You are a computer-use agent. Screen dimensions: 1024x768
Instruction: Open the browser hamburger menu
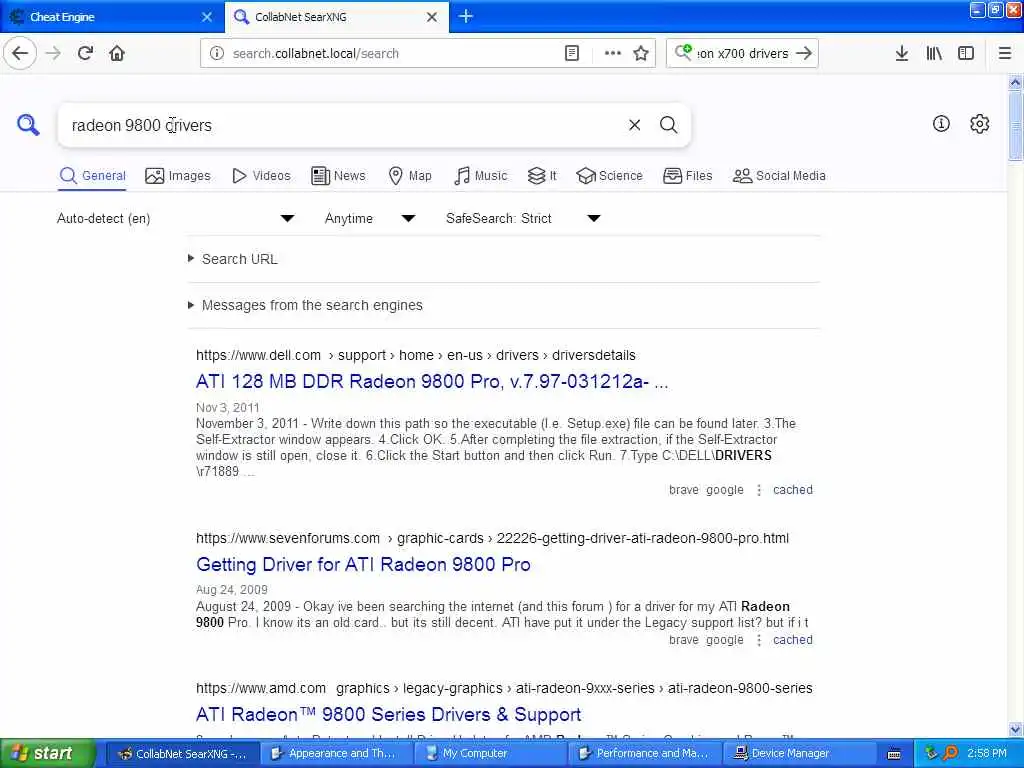point(1004,53)
